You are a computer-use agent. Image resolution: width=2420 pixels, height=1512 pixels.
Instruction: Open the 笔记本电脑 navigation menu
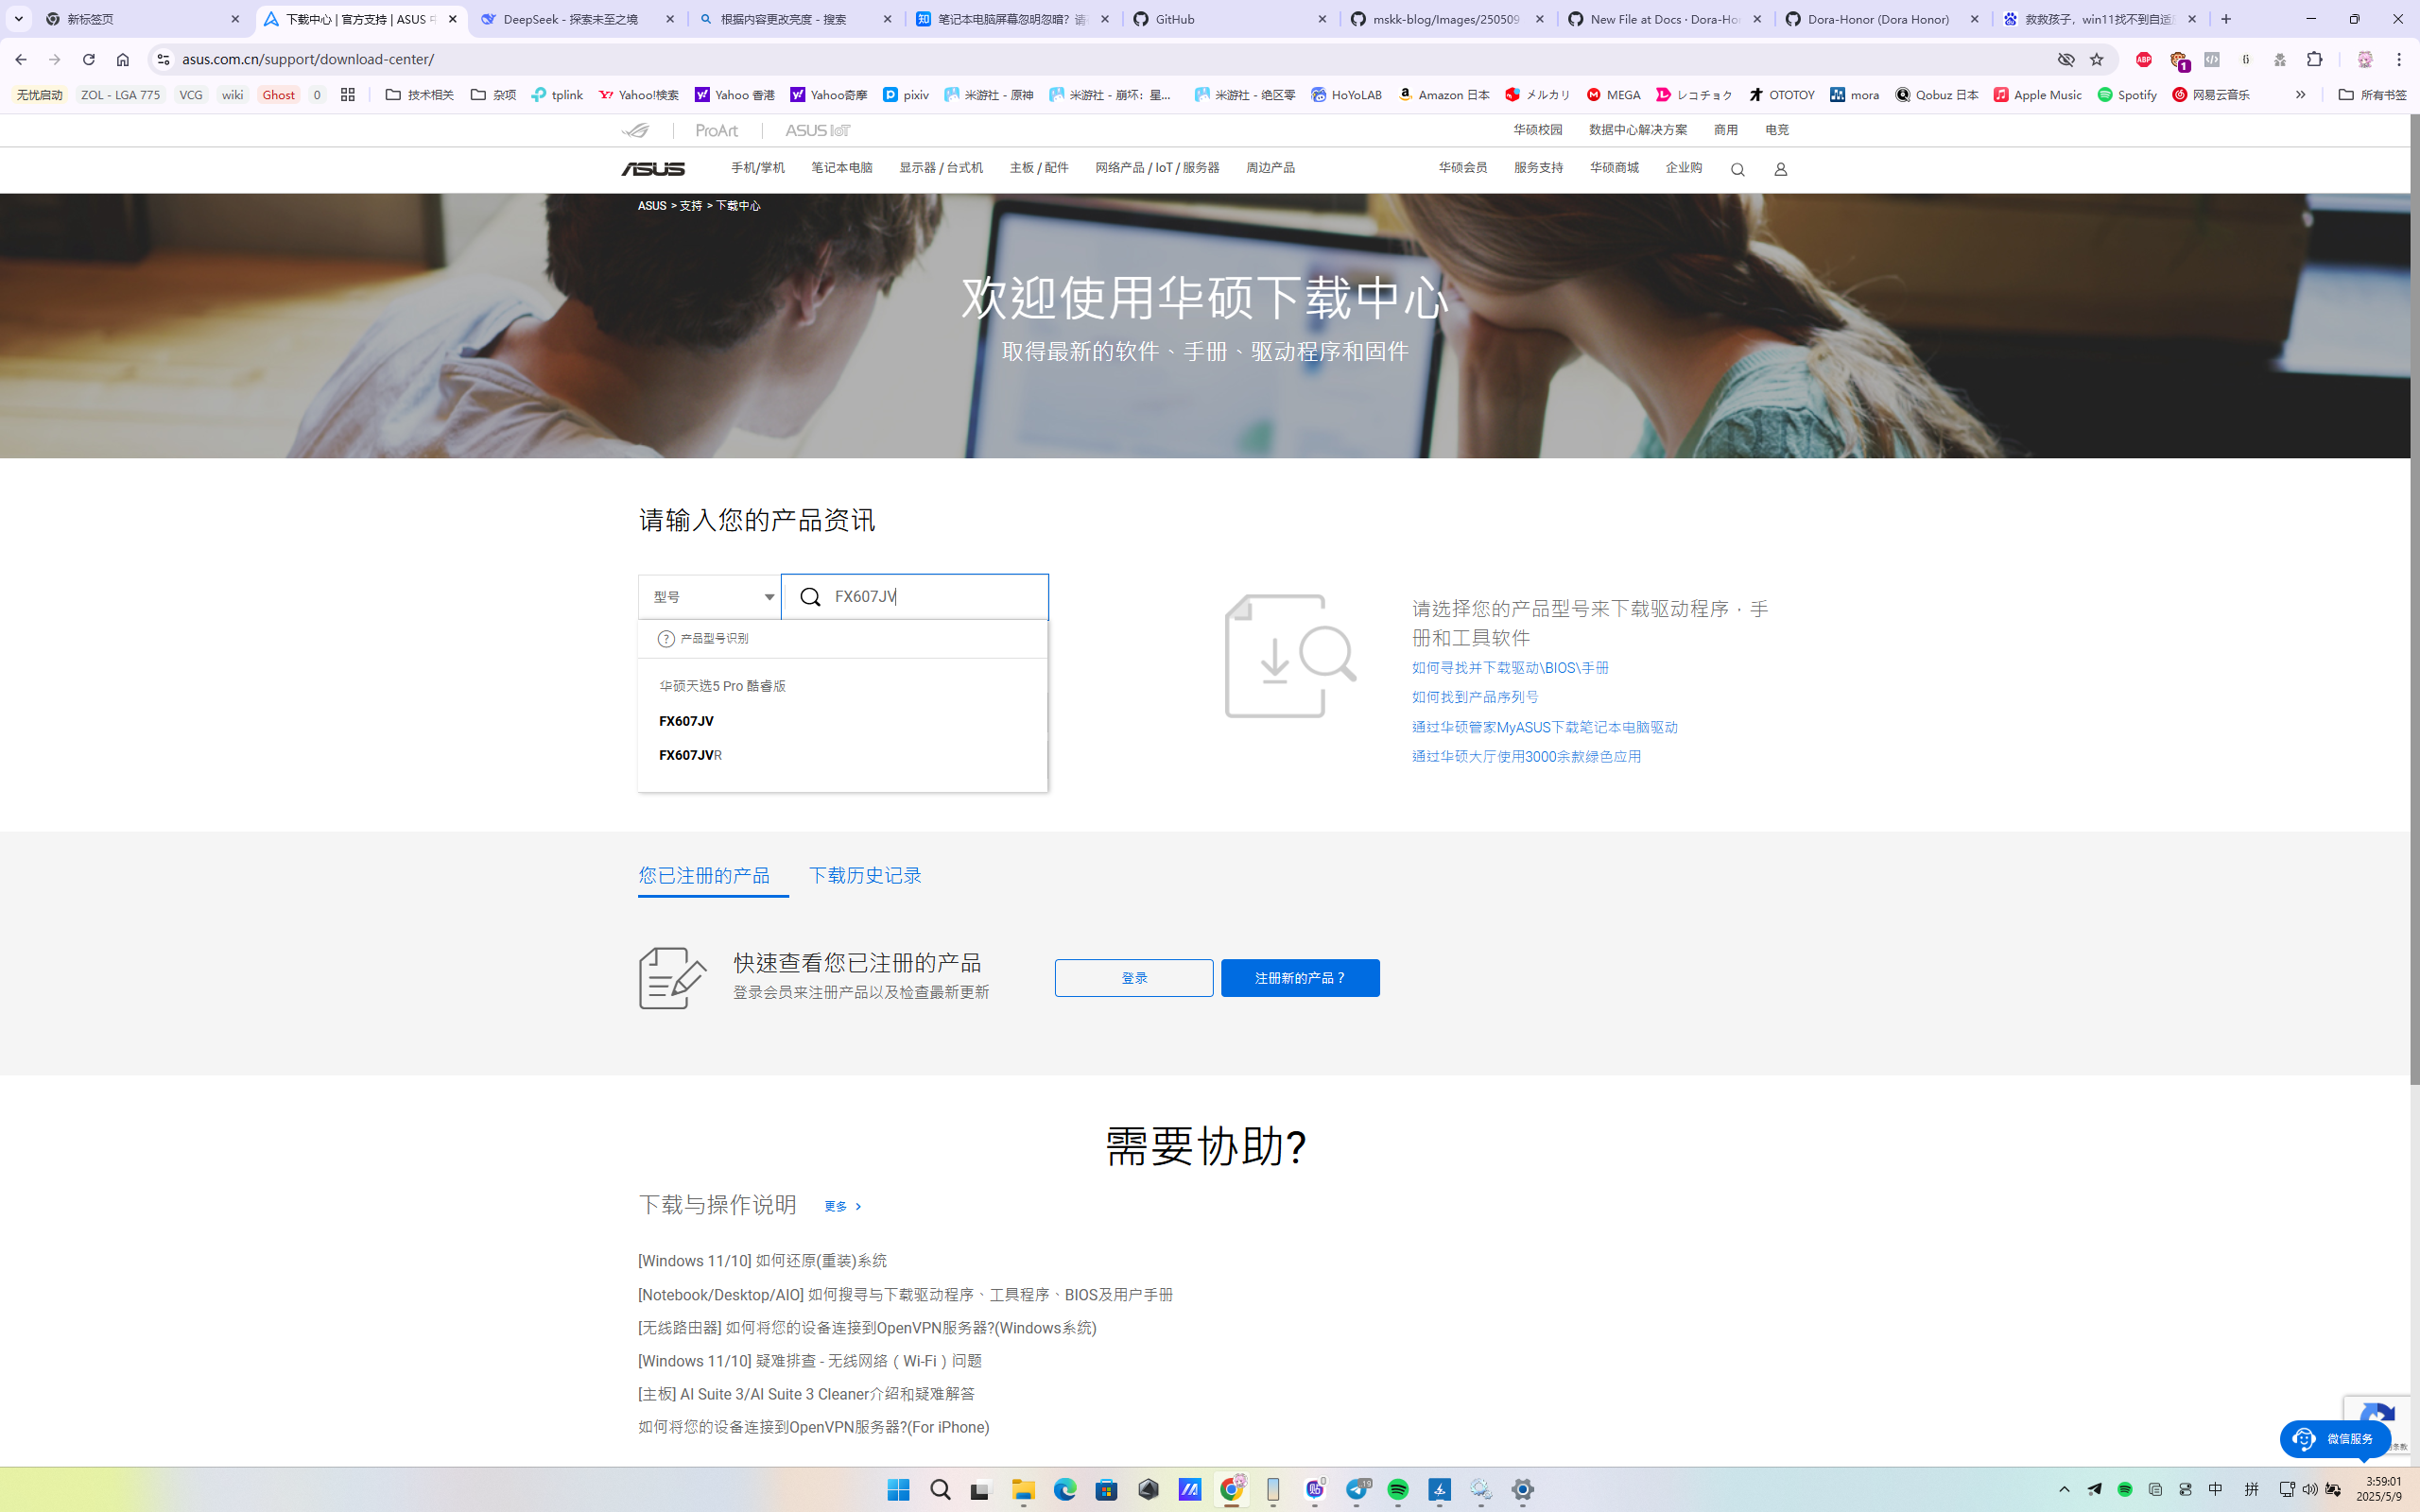[841, 167]
